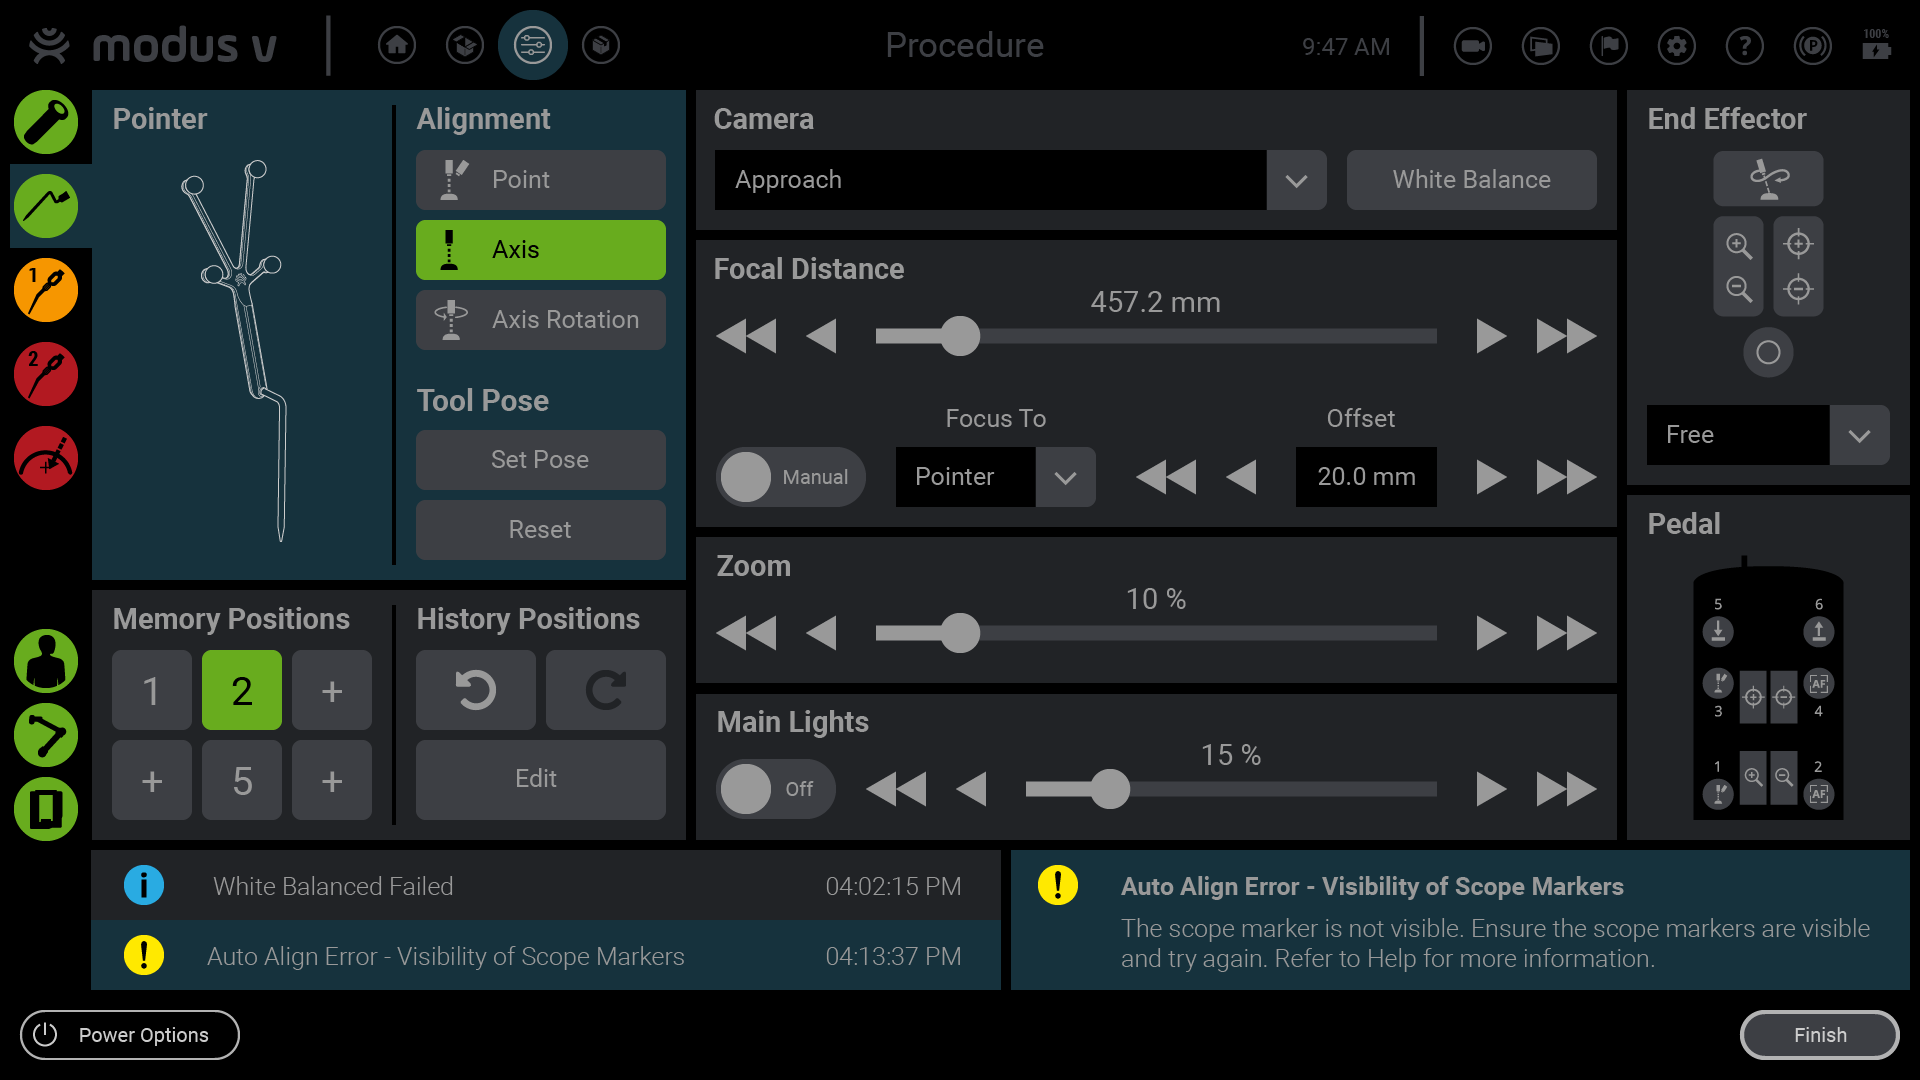
Task: Open the Focus To Pointer dropdown
Action: click(x=1065, y=477)
